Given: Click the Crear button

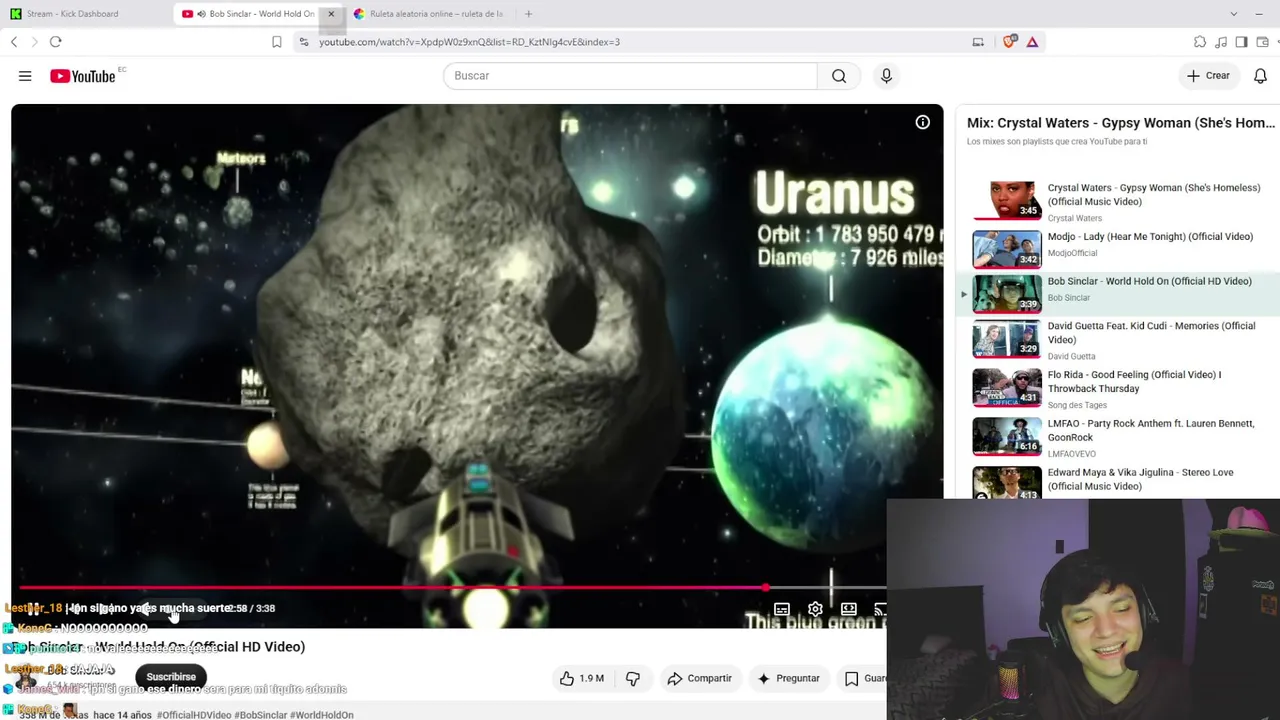Looking at the screenshot, I should click(x=1208, y=76).
